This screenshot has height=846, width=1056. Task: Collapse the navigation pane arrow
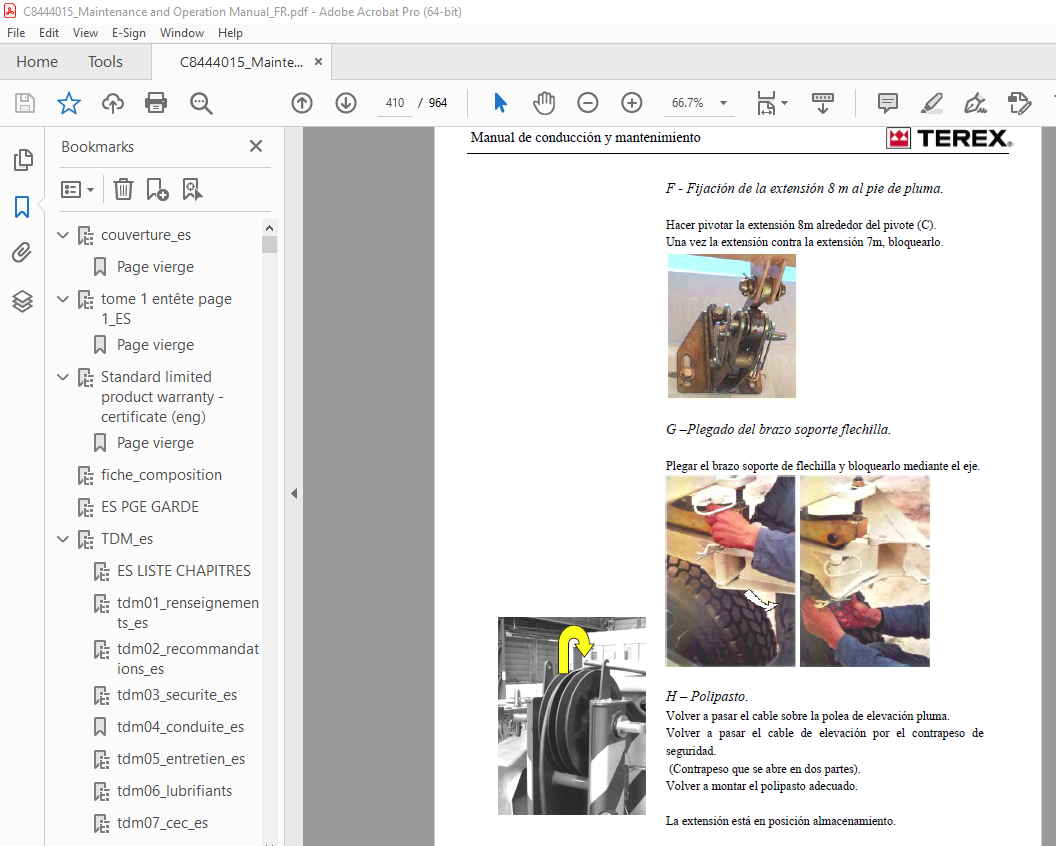[x=294, y=494]
